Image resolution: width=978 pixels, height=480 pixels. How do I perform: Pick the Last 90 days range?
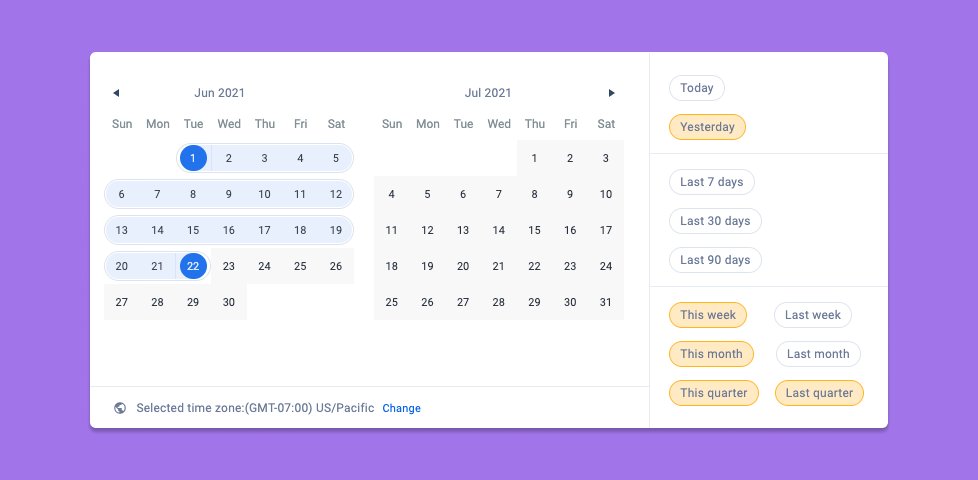pyautogui.click(x=715, y=260)
